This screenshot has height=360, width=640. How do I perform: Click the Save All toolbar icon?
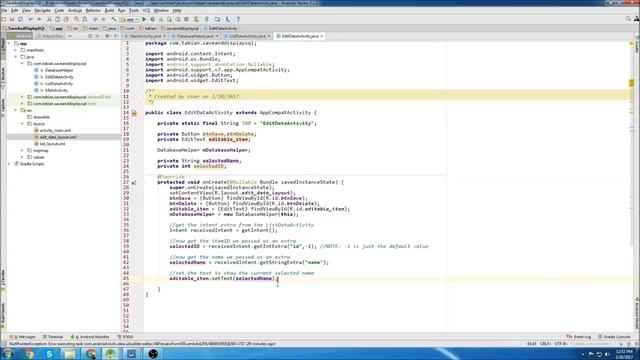(12, 19)
